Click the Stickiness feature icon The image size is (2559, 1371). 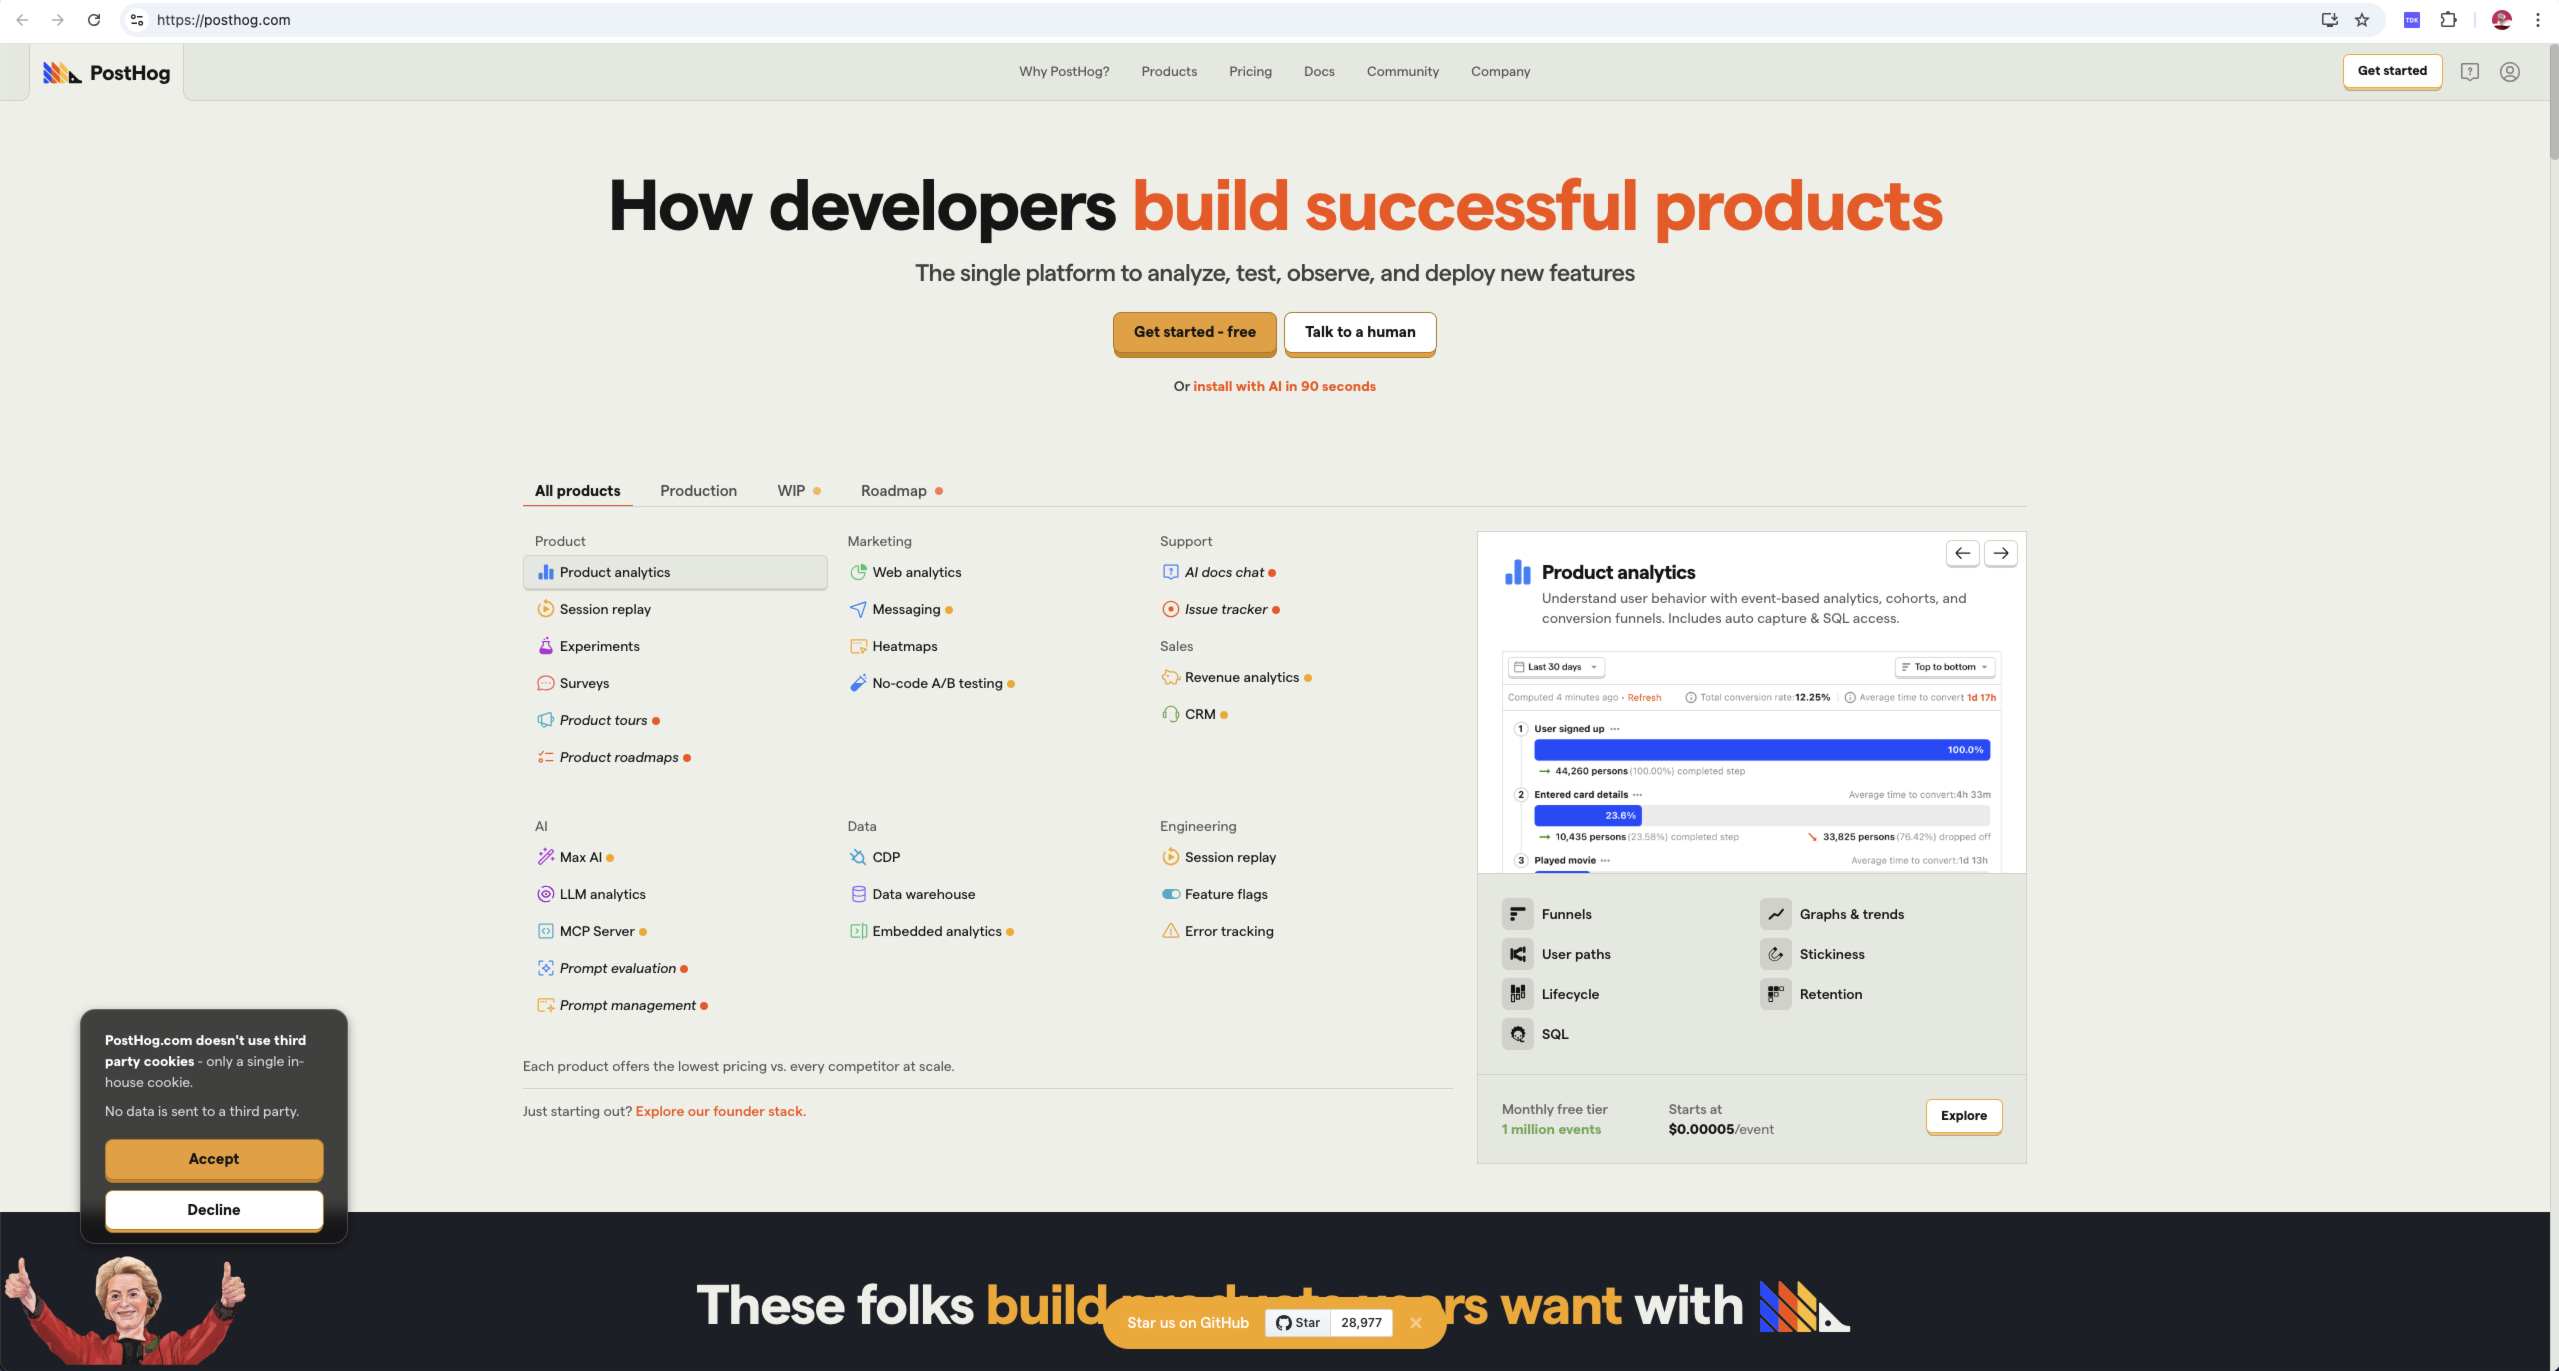click(1775, 954)
